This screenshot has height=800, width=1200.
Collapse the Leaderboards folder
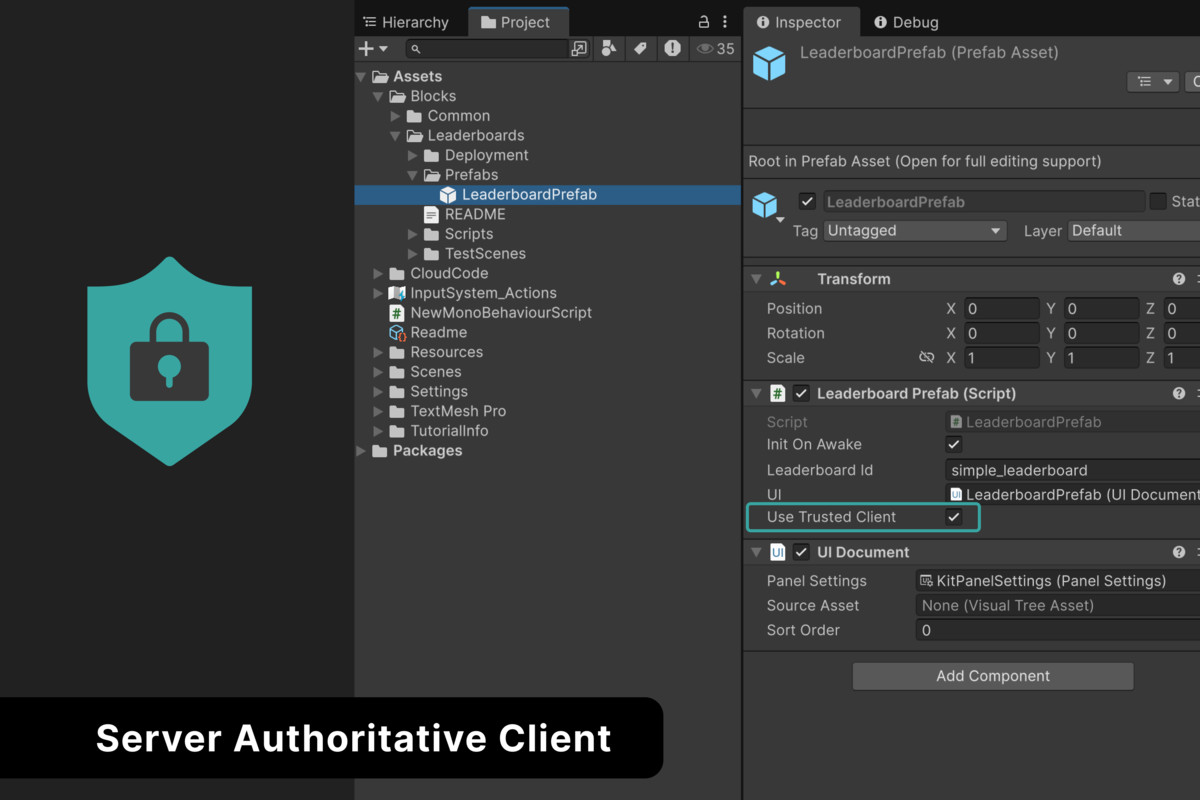tap(395, 136)
